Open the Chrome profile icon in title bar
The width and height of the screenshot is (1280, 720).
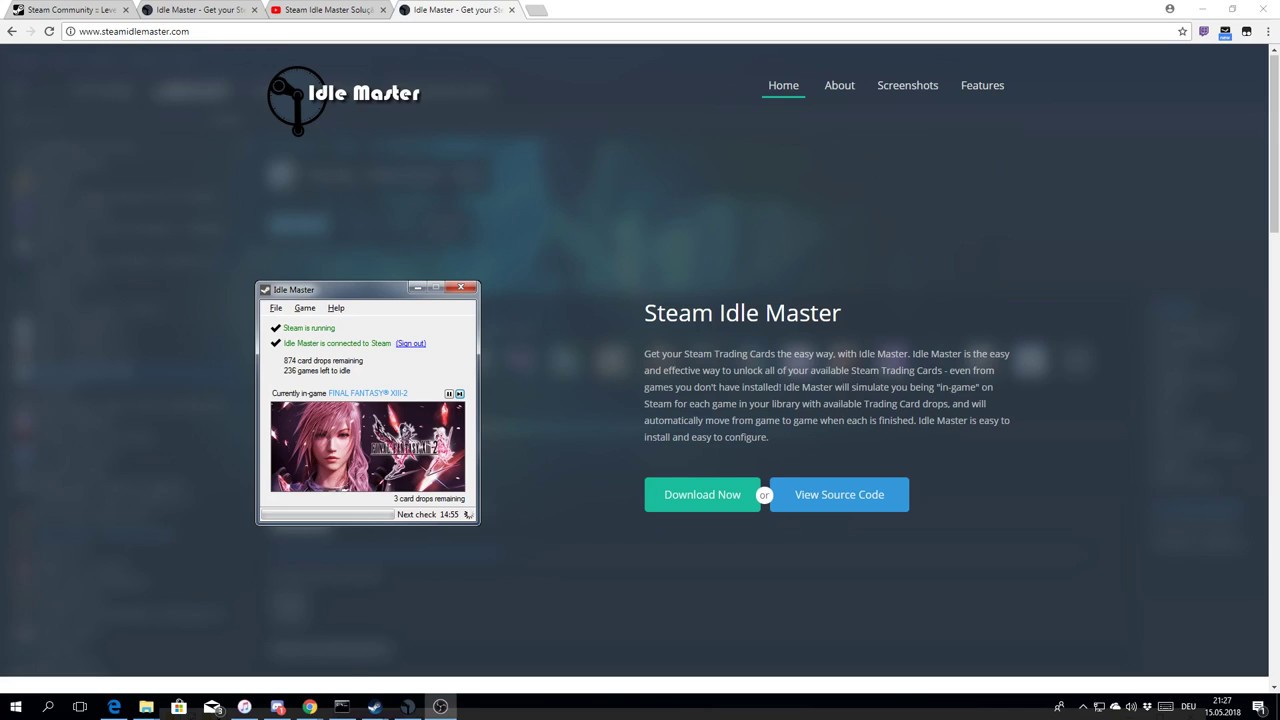pyautogui.click(x=1169, y=9)
